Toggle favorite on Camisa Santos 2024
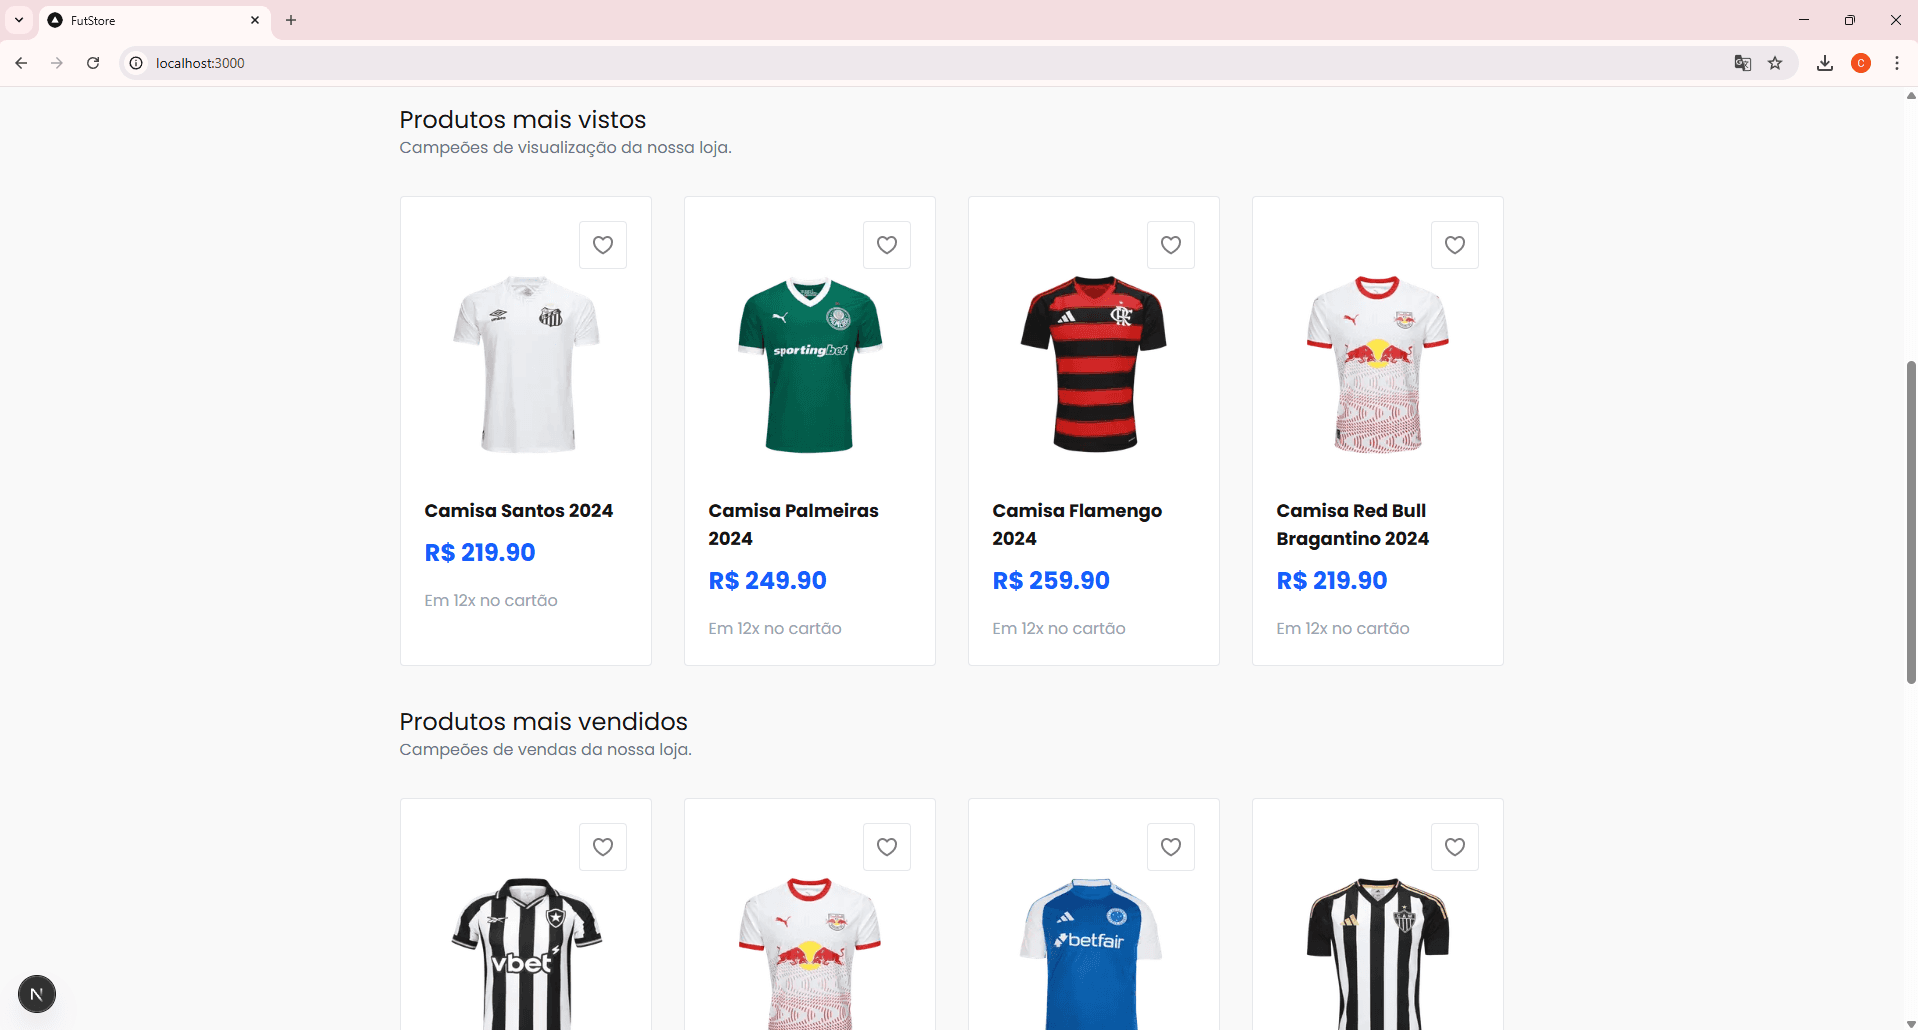1918x1030 pixels. click(602, 244)
